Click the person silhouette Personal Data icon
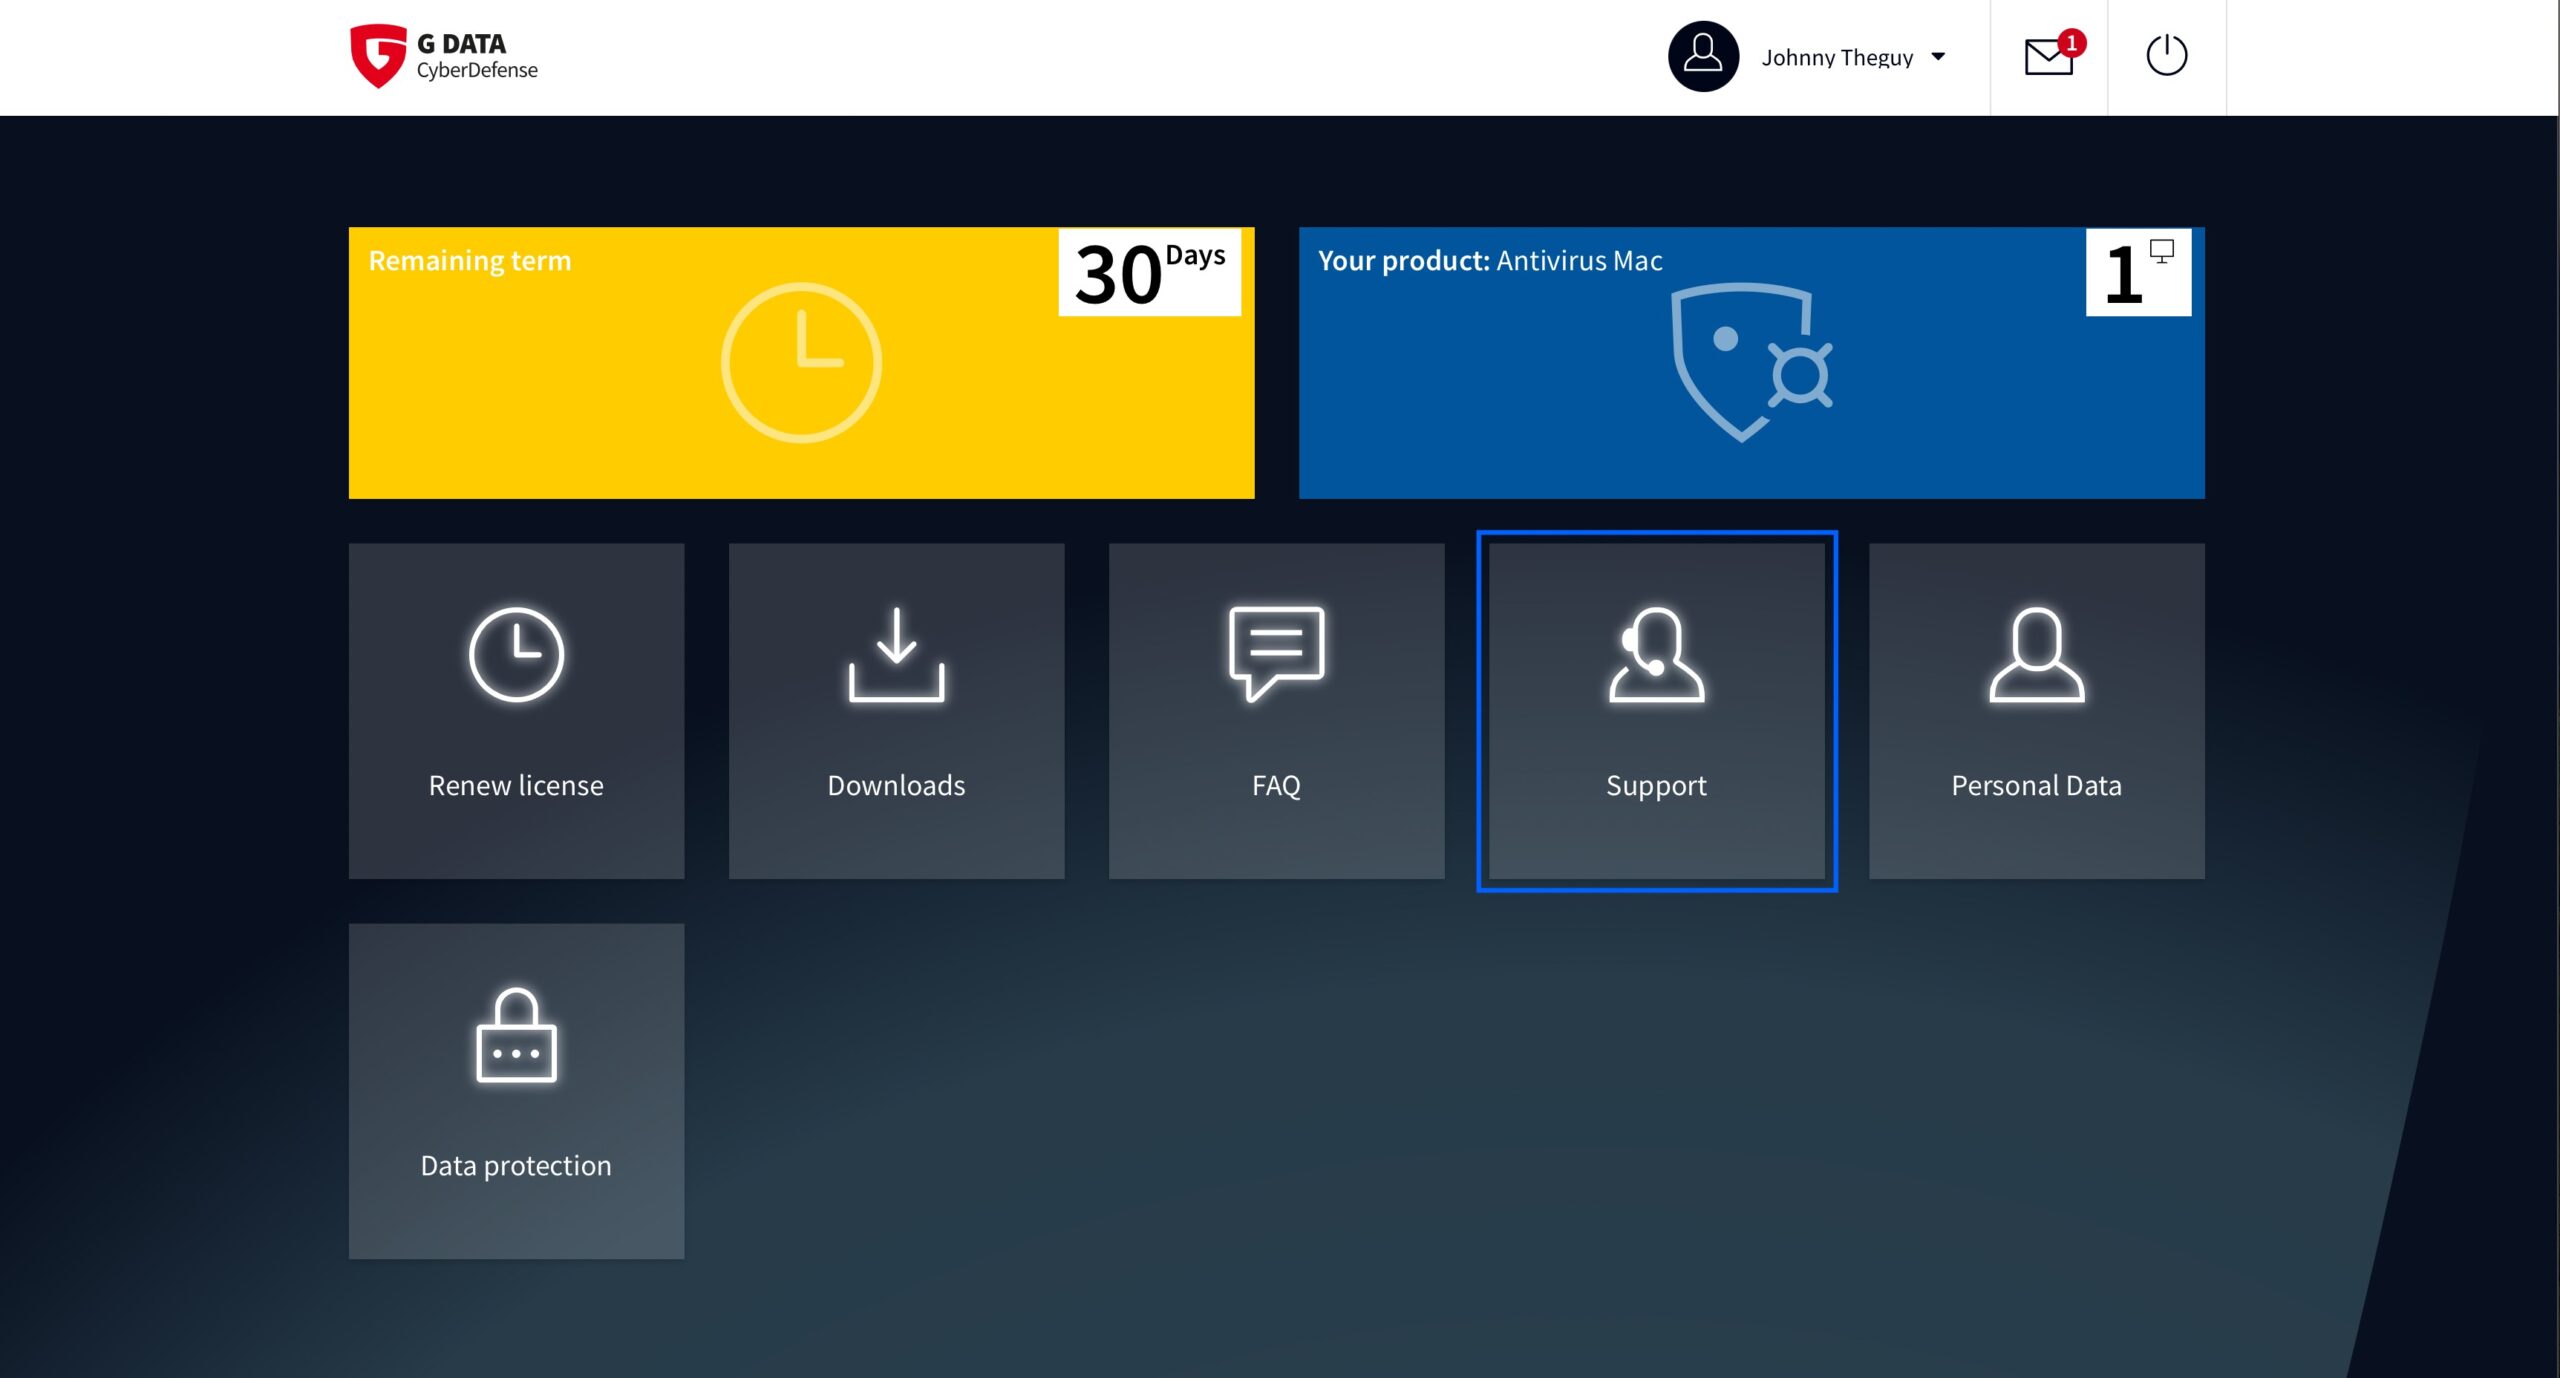This screenshot has height=1378, width=2560. pyautogui.click(x=2036, y=655)
